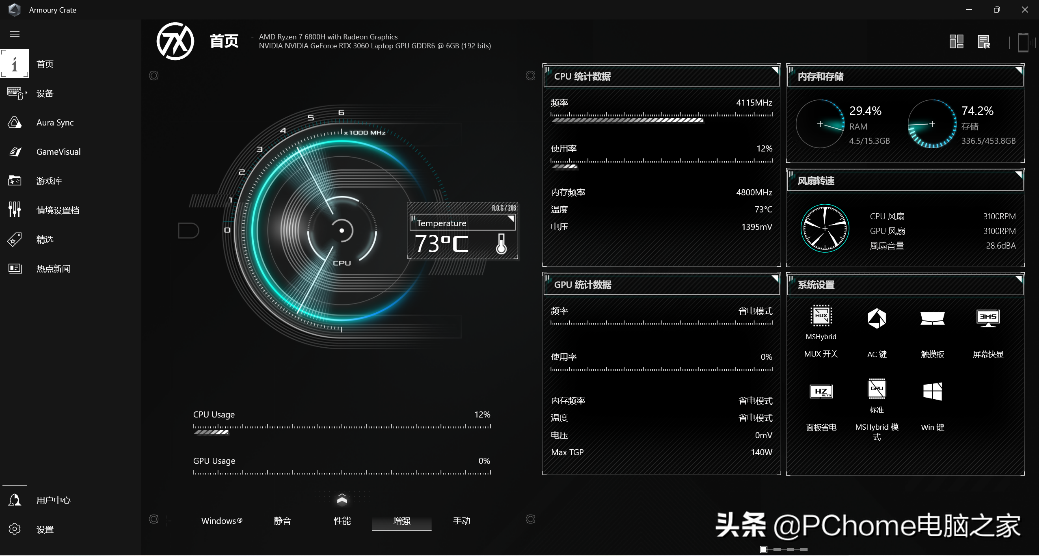This screenshot has width=1039, height=556.
Task: Open the hamburger navigation menu
Action: 15,34
